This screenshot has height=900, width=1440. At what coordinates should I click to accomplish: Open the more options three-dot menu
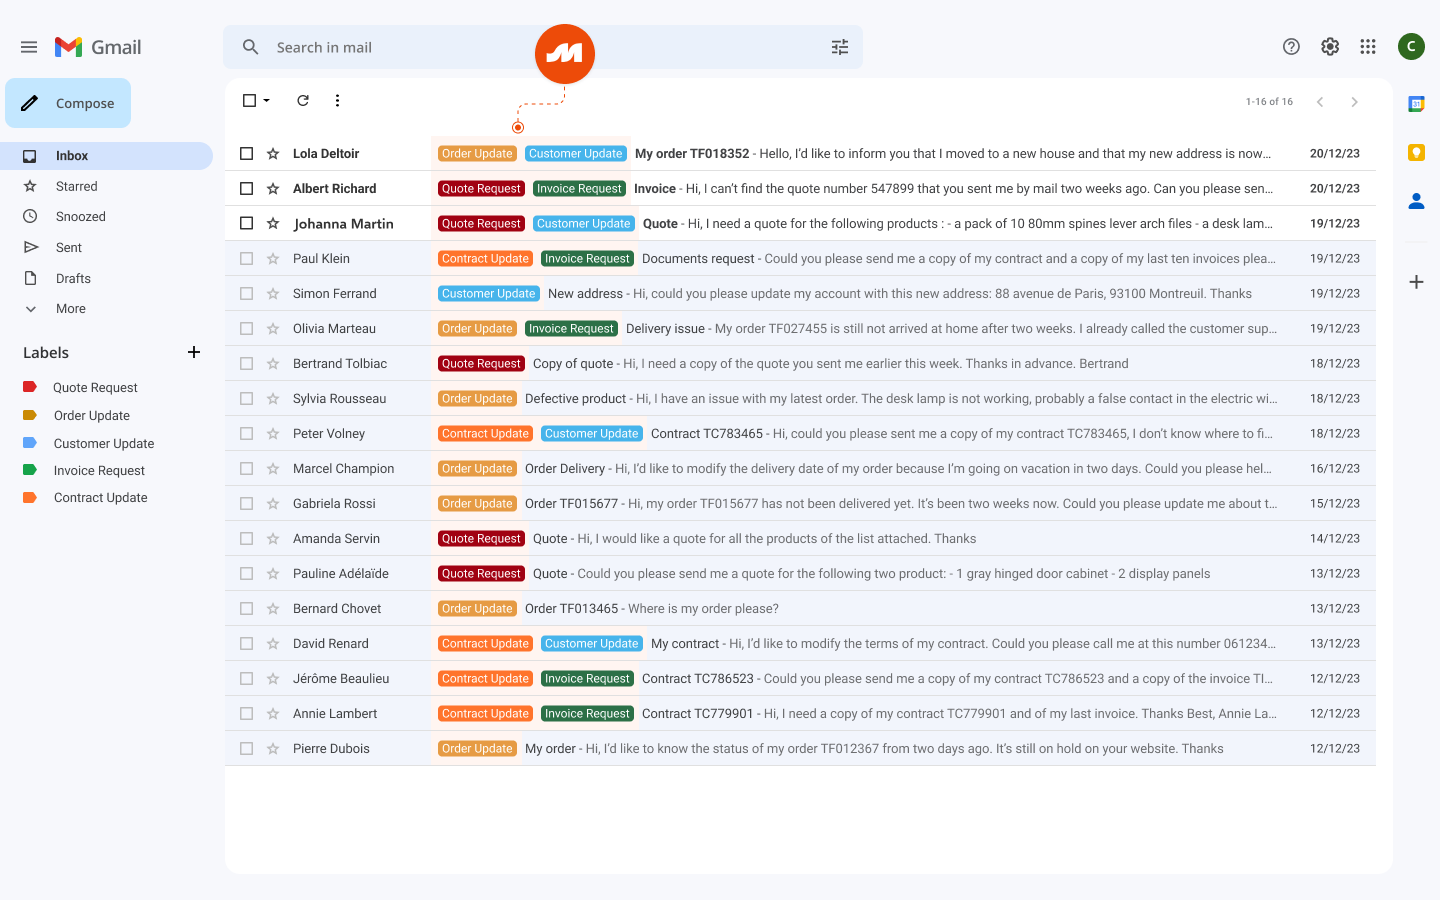tap(337, 100)
